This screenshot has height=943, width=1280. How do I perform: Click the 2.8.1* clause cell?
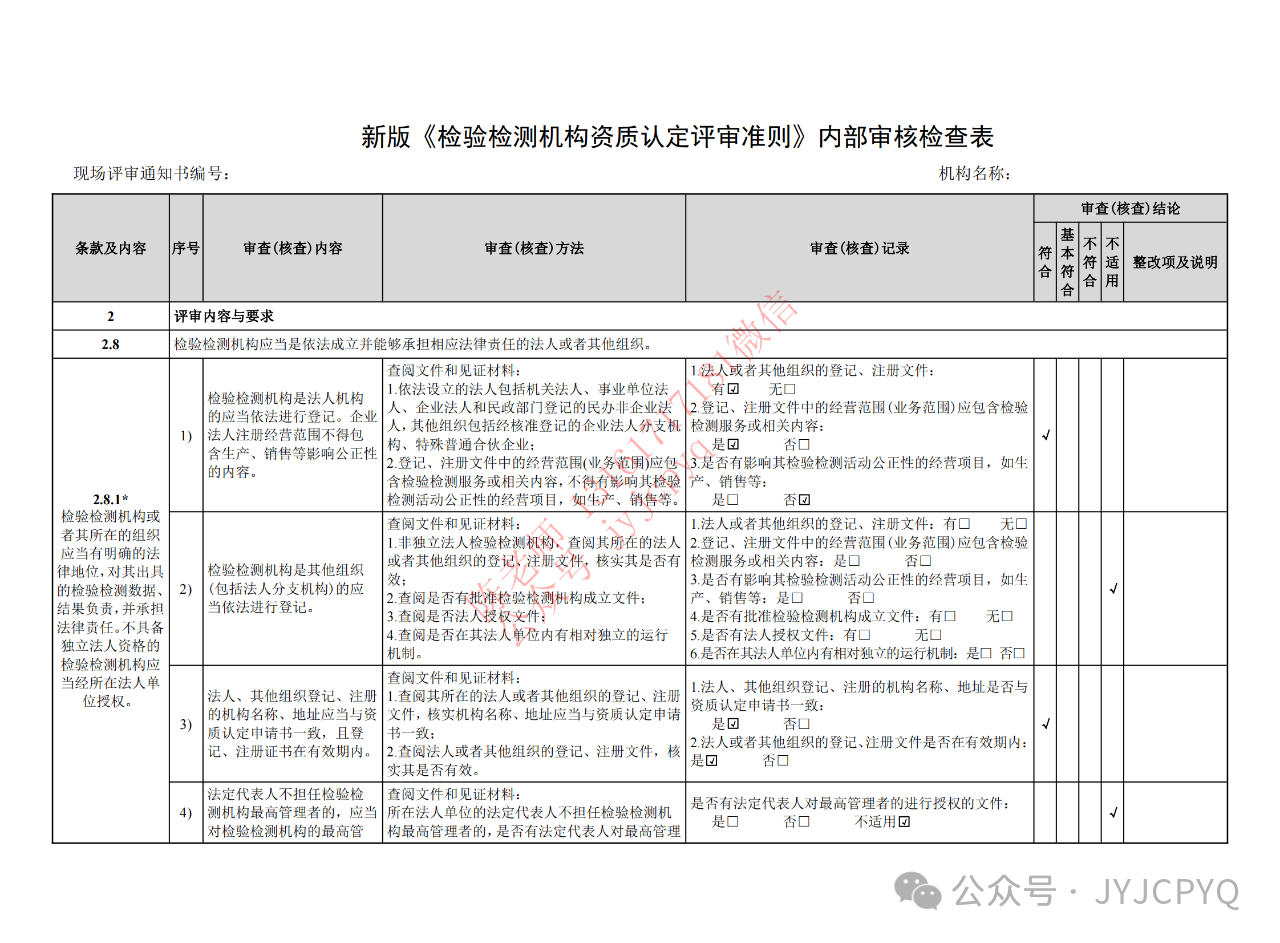tap(111, 600)
